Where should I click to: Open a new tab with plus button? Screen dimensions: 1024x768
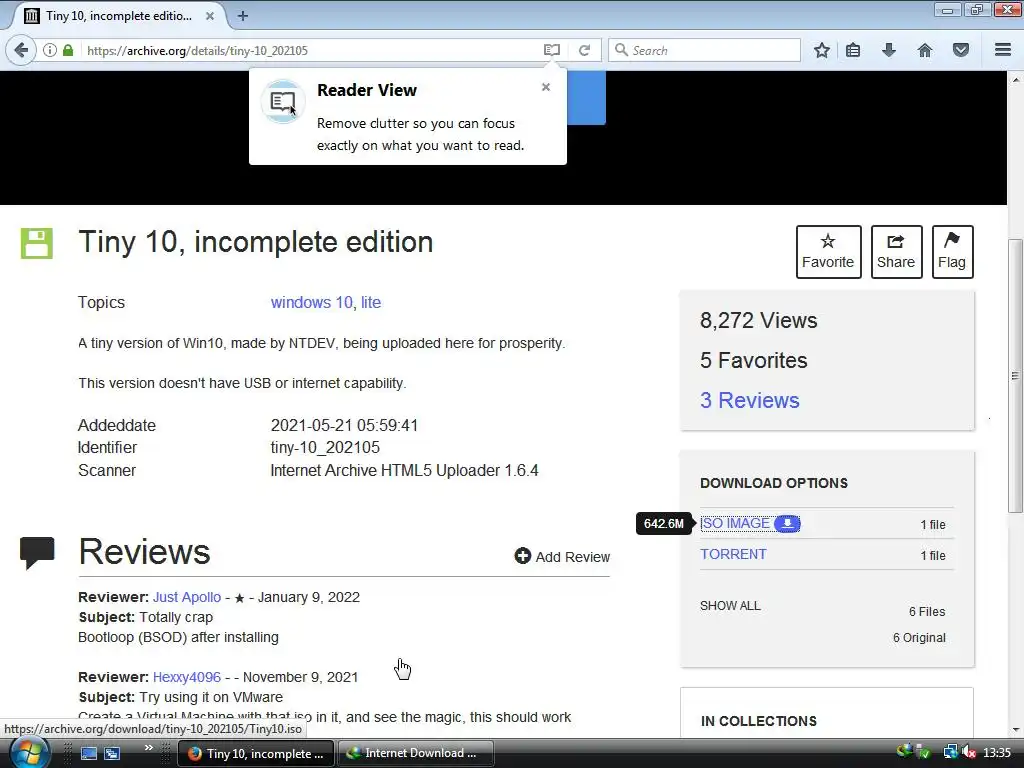[x=243, y=16]
